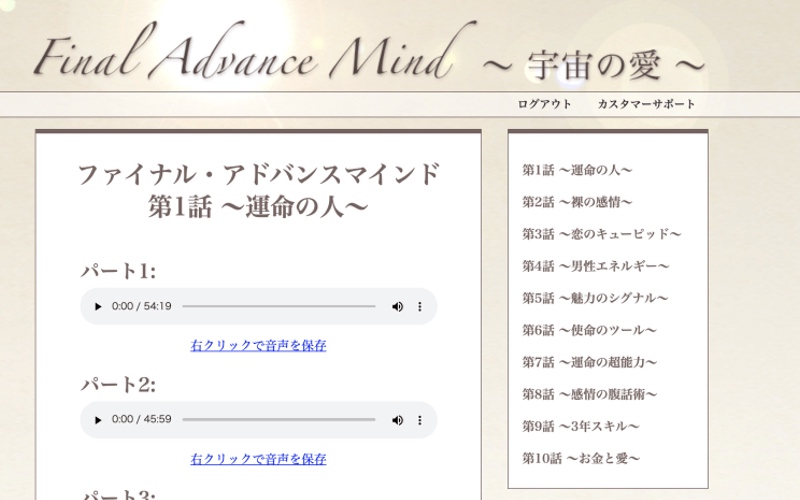Play the パート1 audio track

98,307
